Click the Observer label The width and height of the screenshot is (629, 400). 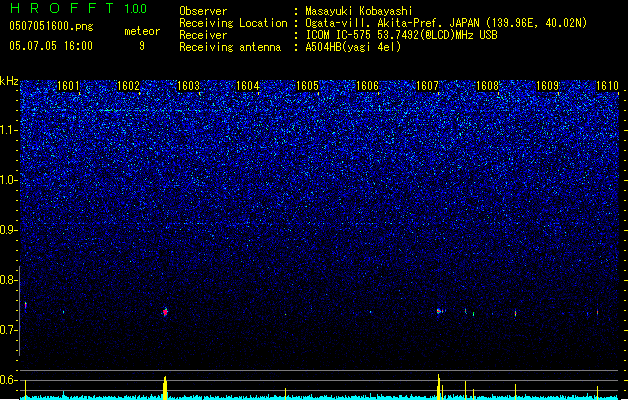203,11
